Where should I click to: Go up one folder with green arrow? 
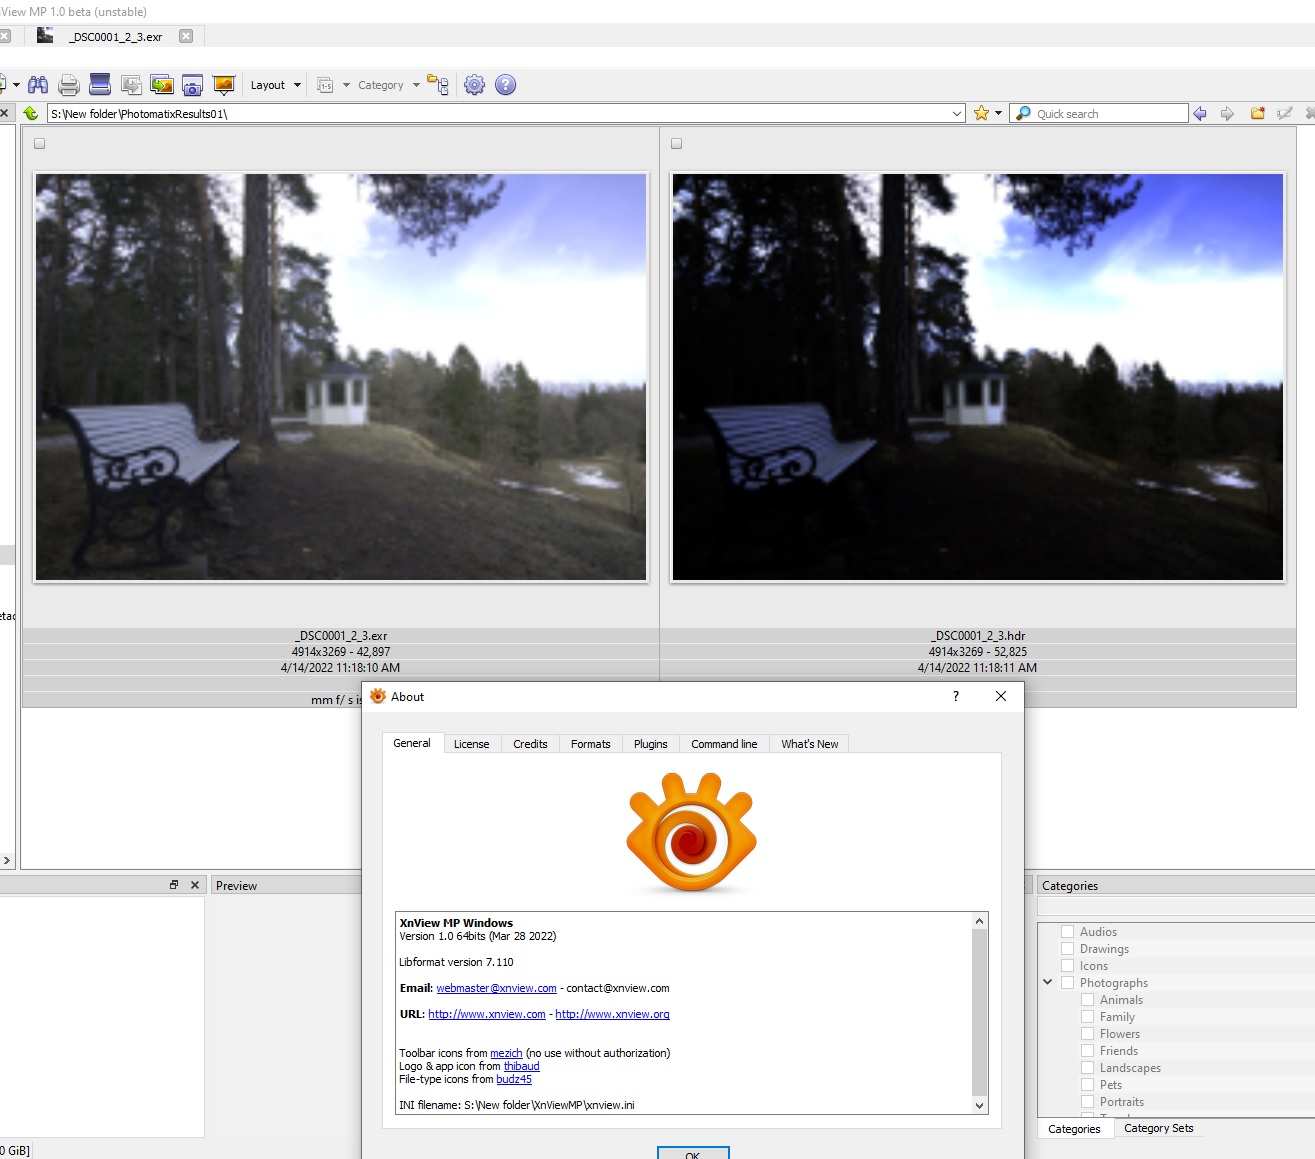point(31,114)
